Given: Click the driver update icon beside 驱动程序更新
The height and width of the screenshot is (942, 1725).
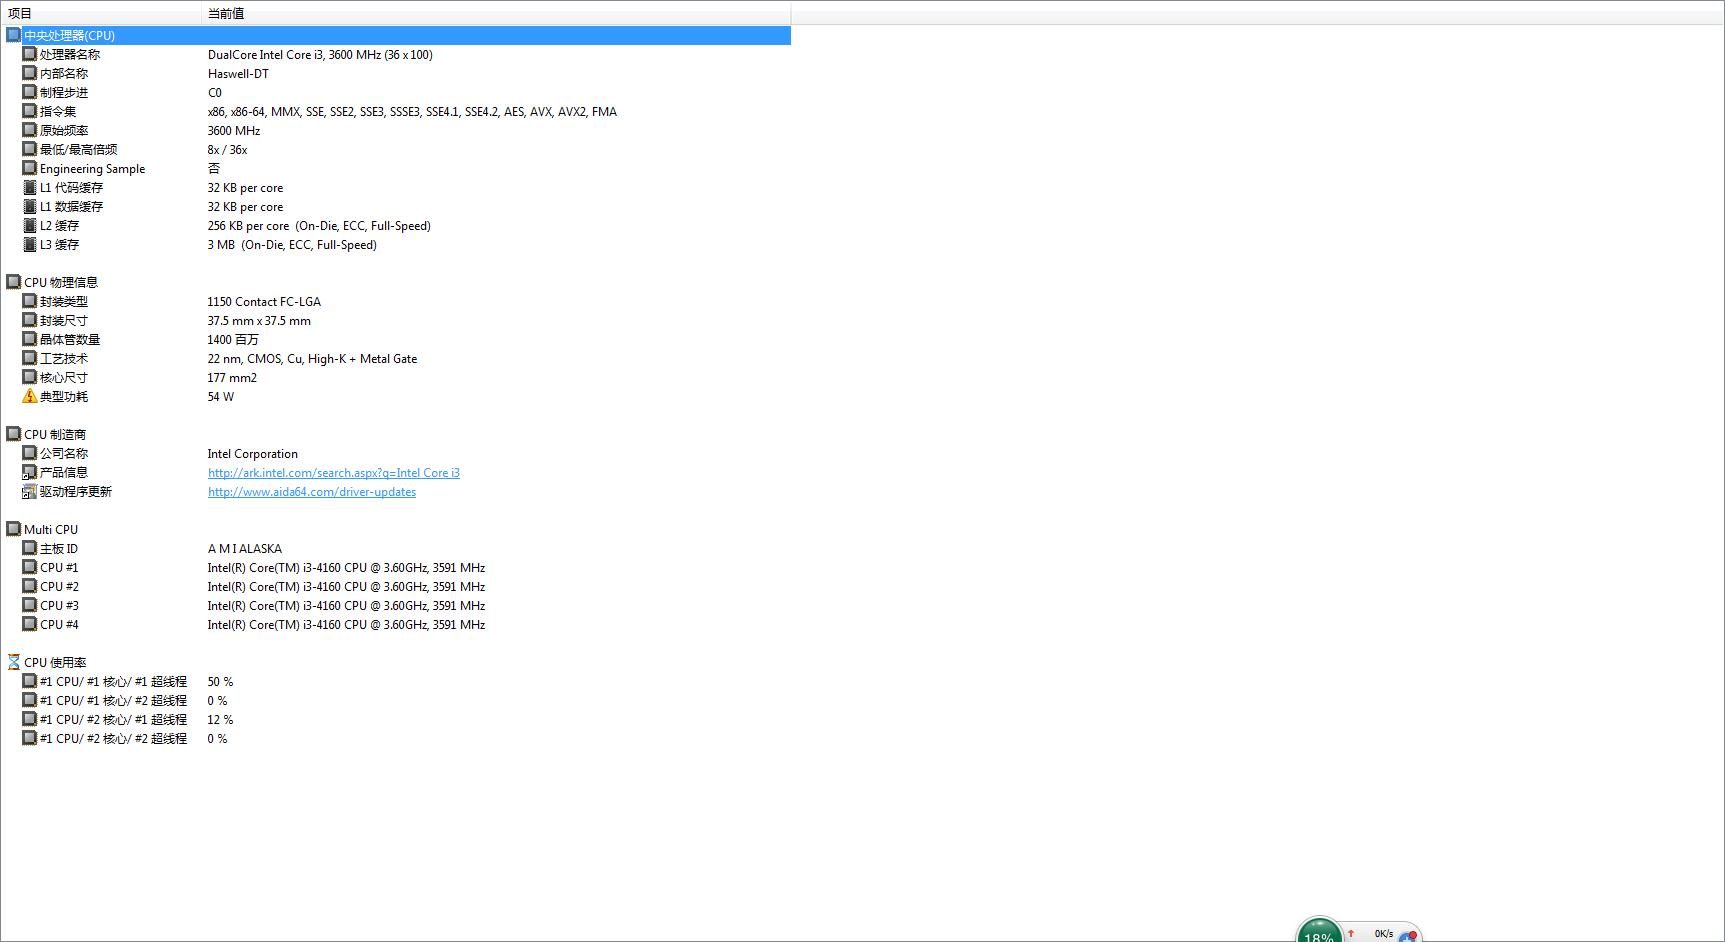Looking at the screenshot, I should tap(30, 491).
